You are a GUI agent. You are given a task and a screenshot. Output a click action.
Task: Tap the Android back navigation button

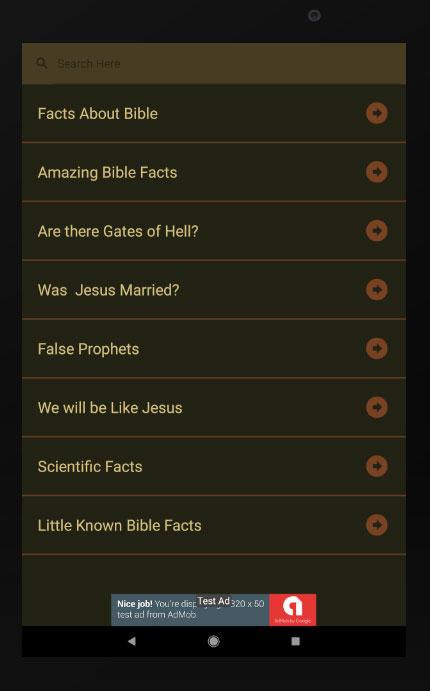[131, 641]
